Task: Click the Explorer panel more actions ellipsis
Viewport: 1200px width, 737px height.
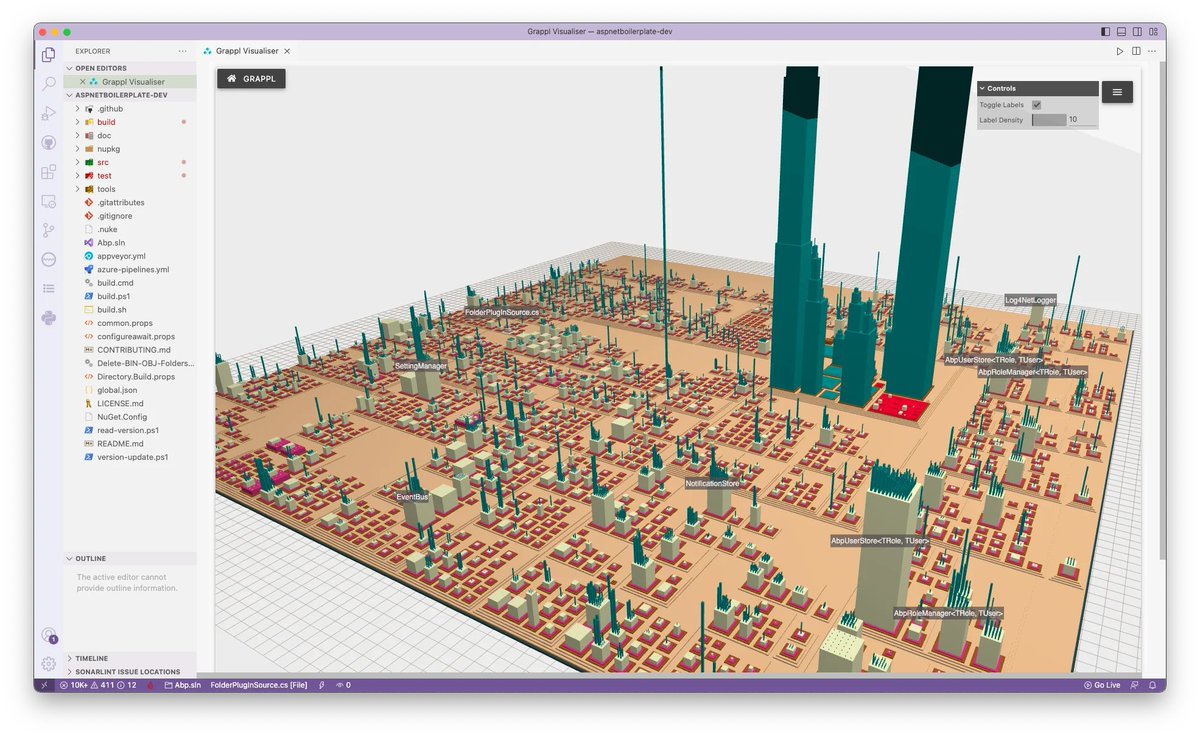Action: [x=182, y=51]
